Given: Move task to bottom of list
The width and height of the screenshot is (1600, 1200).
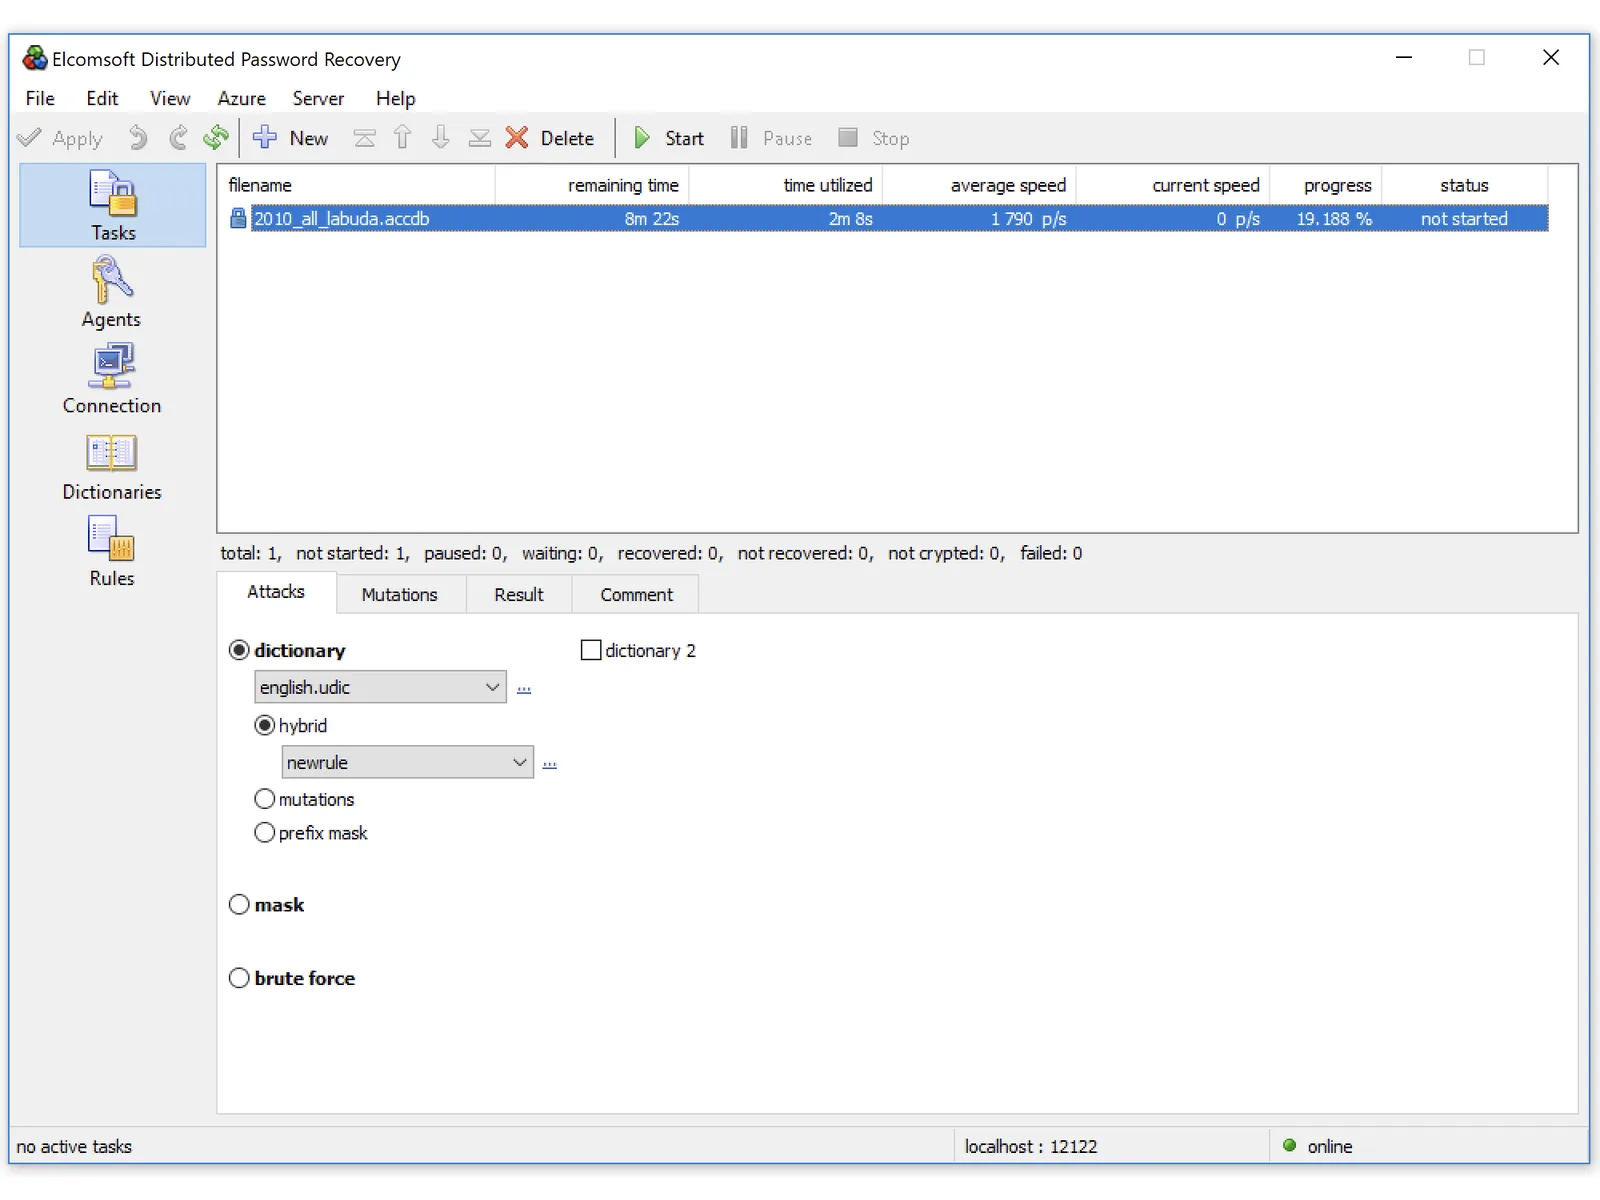Looking at the screenshot, I should click(480, 138).
